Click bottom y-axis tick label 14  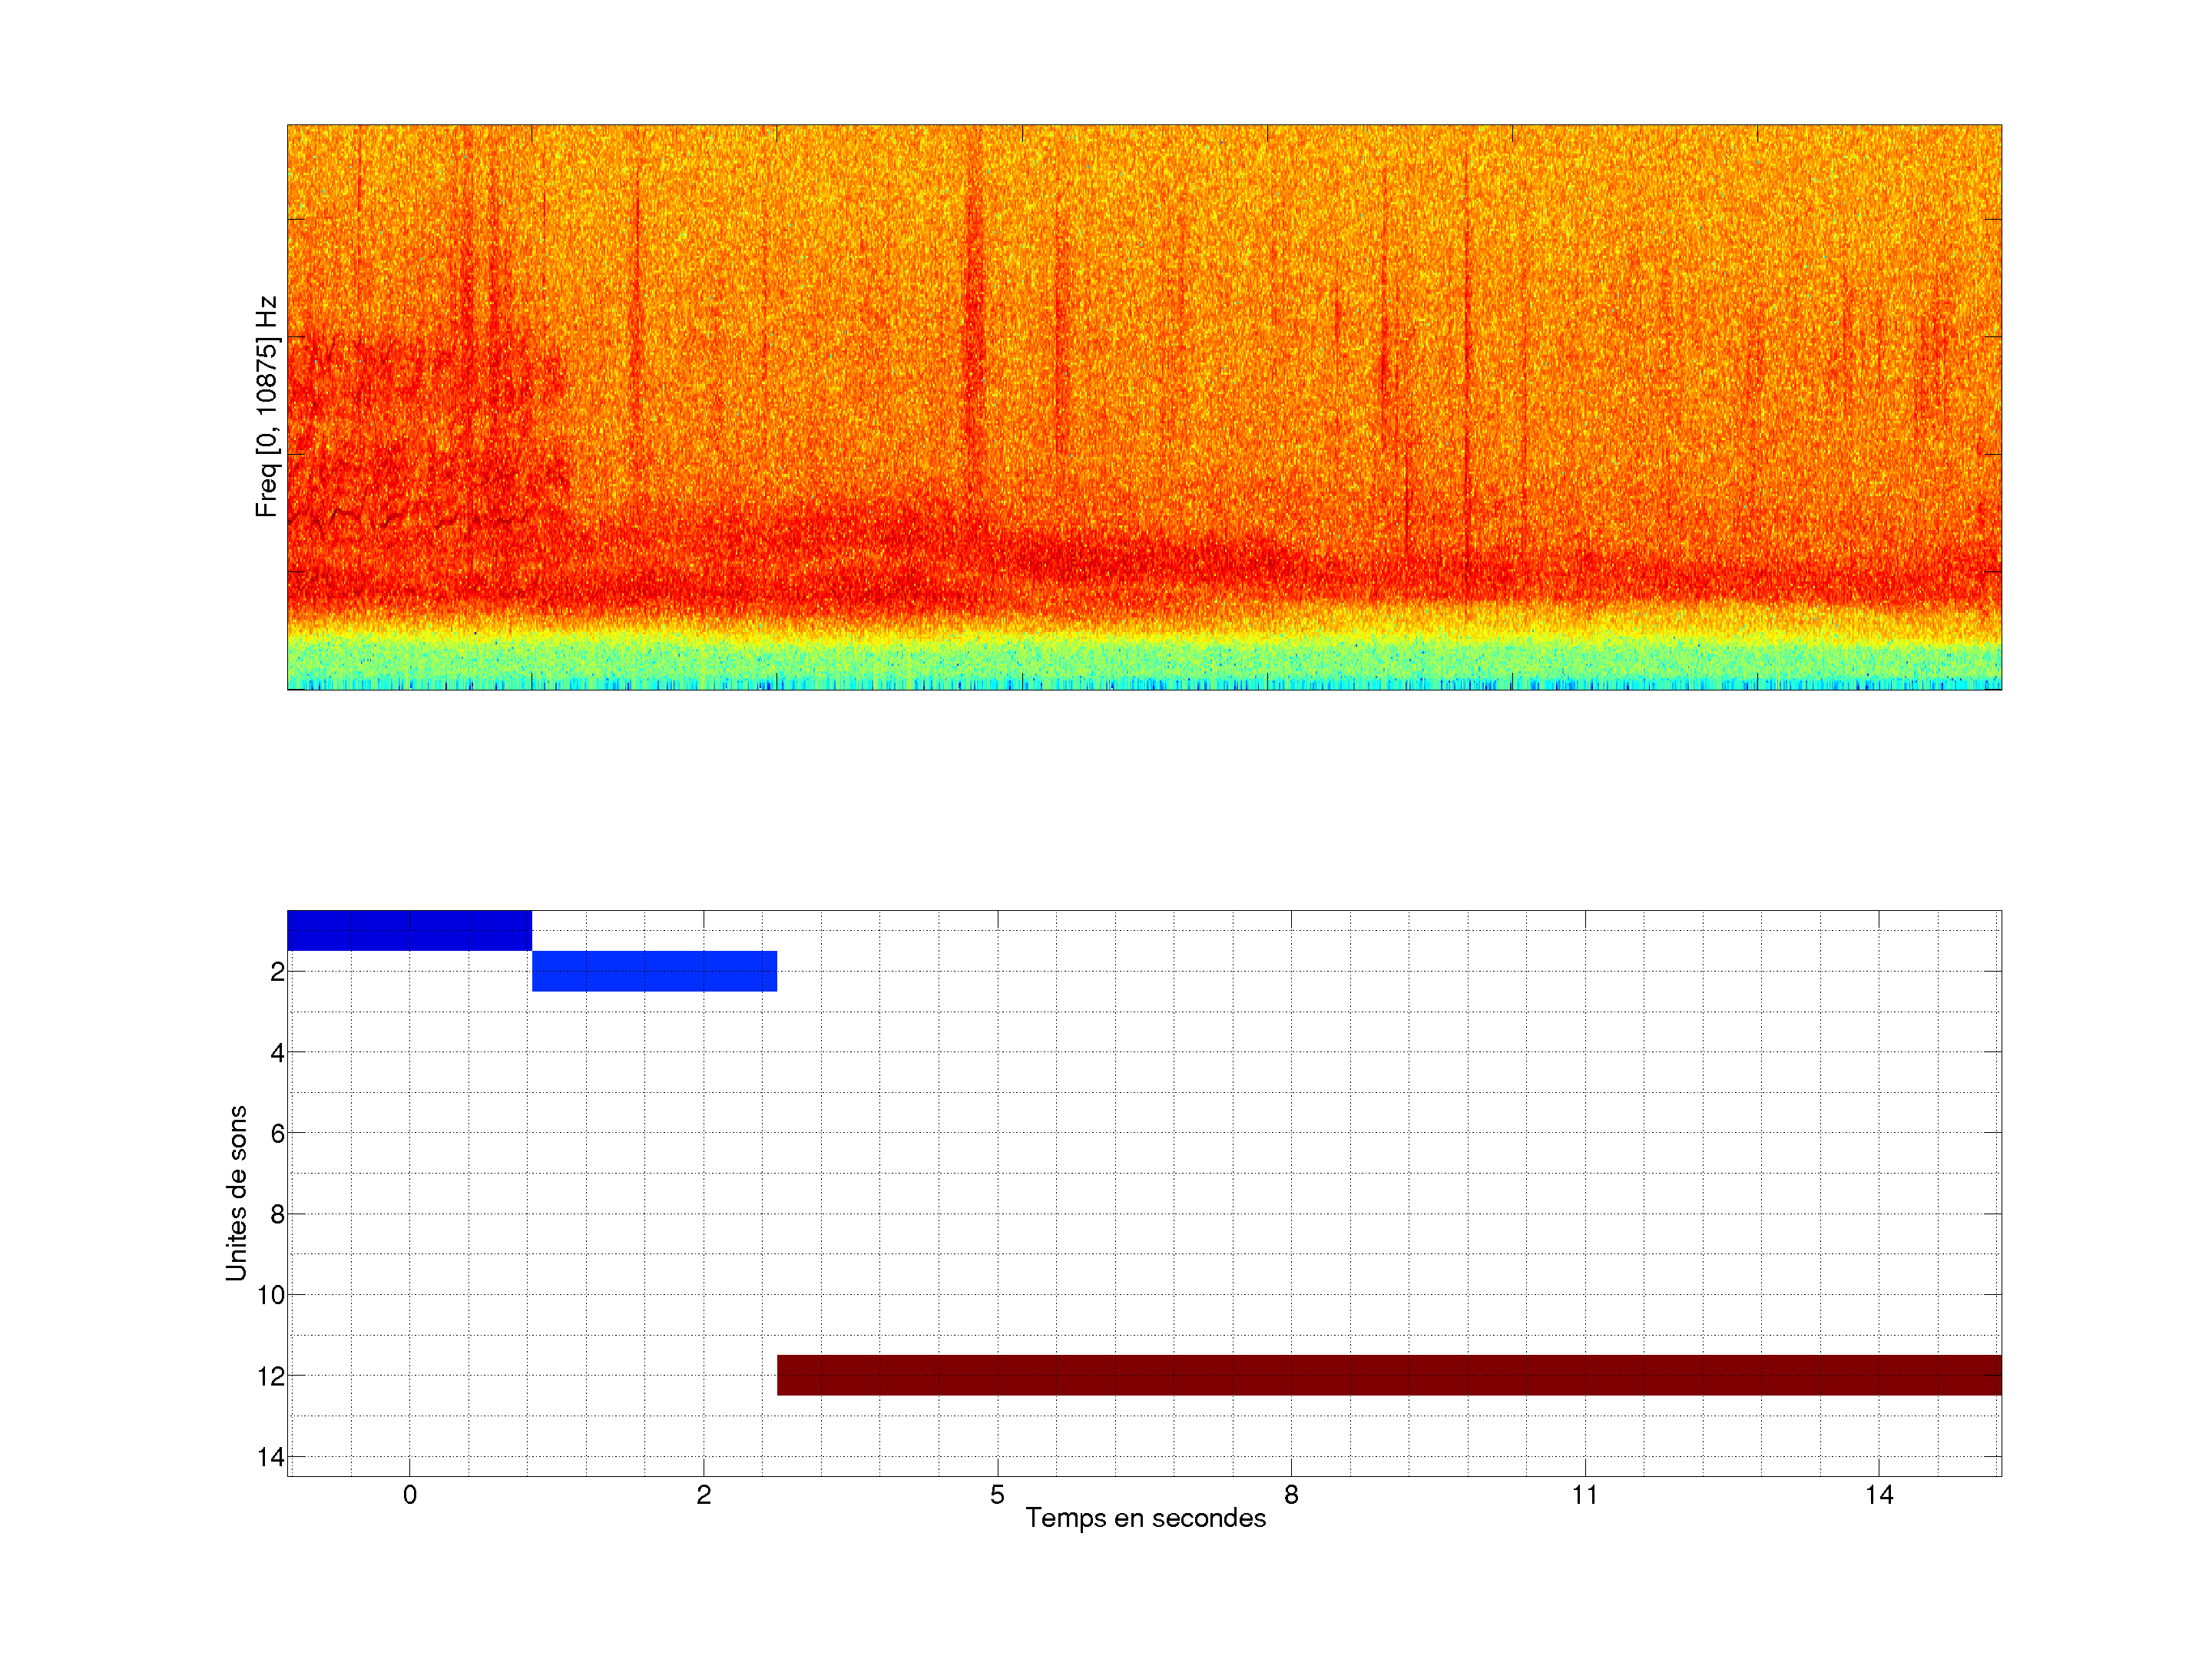click(271, 1457)
